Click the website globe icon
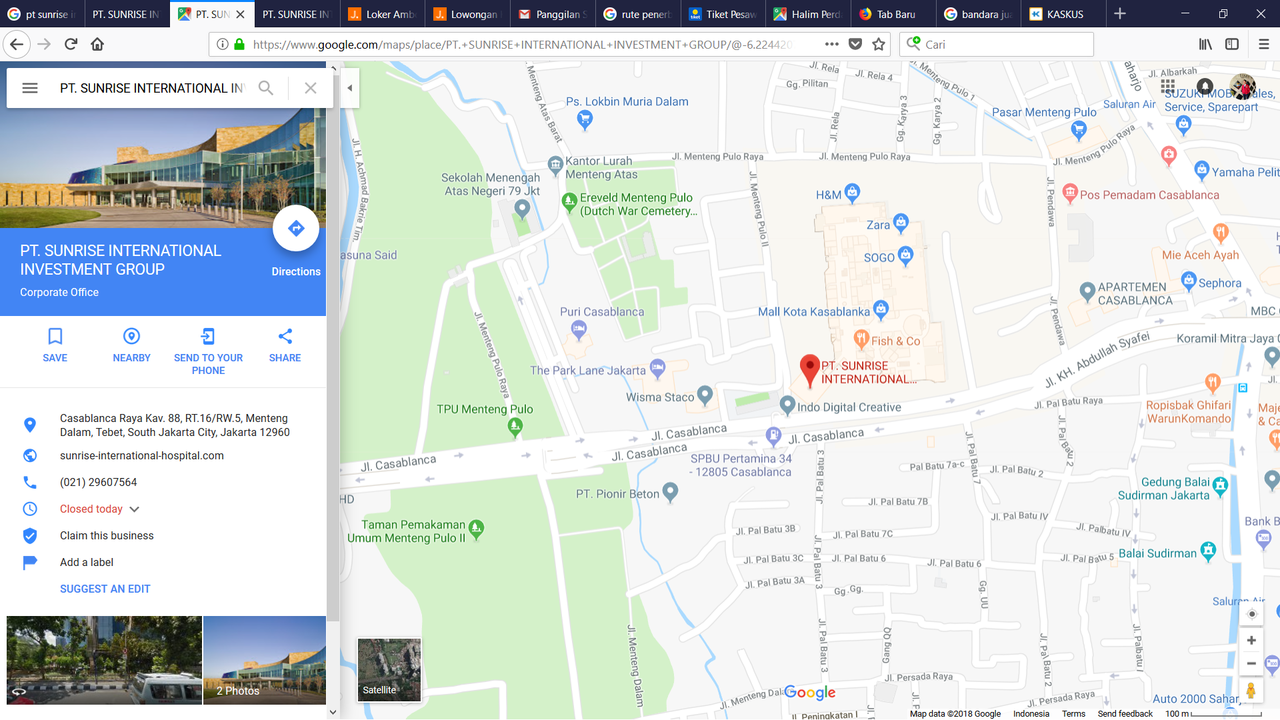 coord(30,456)
